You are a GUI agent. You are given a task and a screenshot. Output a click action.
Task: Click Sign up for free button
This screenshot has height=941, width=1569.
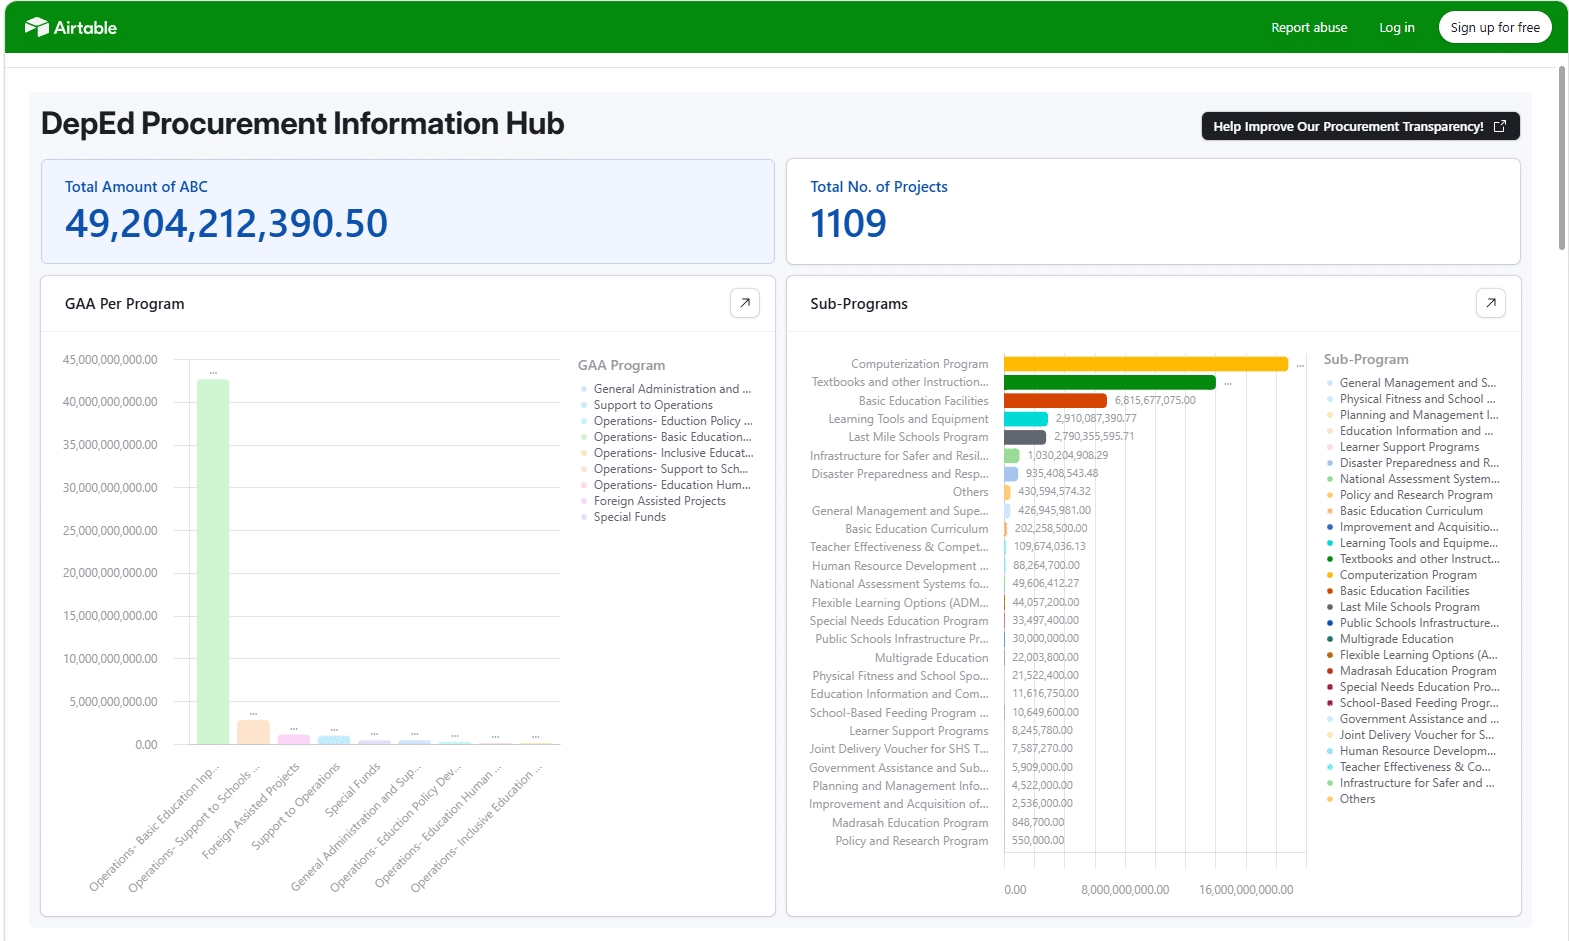point(1494,28)
